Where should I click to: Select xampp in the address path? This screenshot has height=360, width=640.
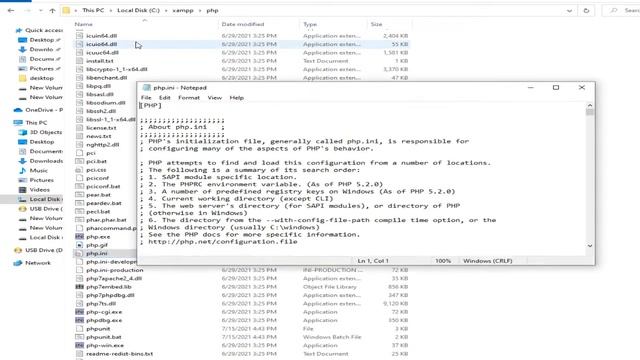[182, 10]
